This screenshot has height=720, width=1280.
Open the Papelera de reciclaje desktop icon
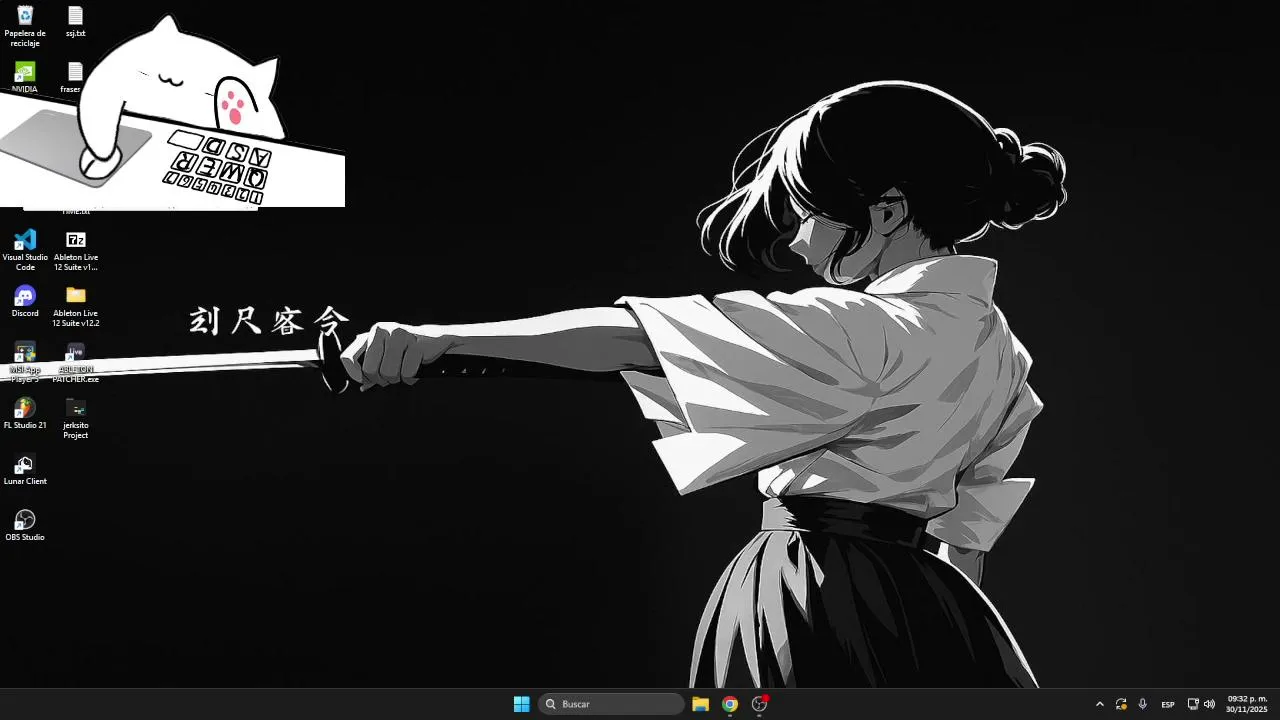coord(25,26)
